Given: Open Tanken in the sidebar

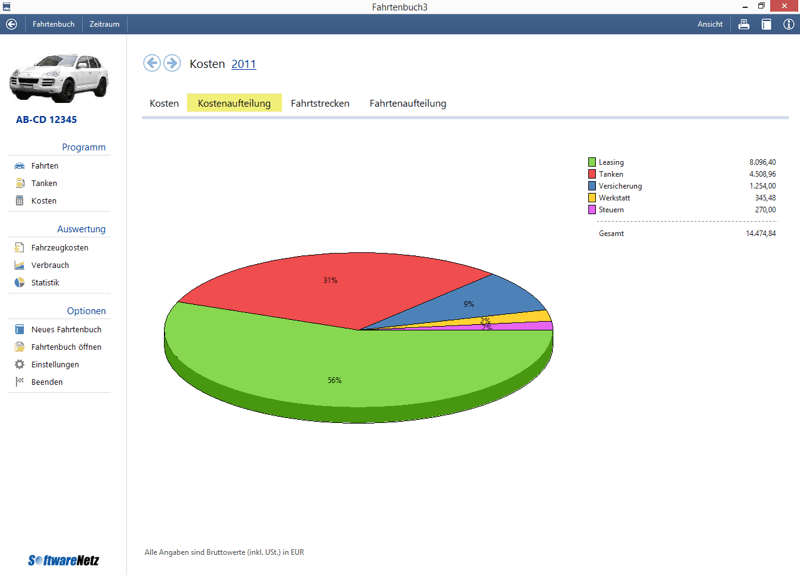Looking at the screenshot, I should coord(44,183).
